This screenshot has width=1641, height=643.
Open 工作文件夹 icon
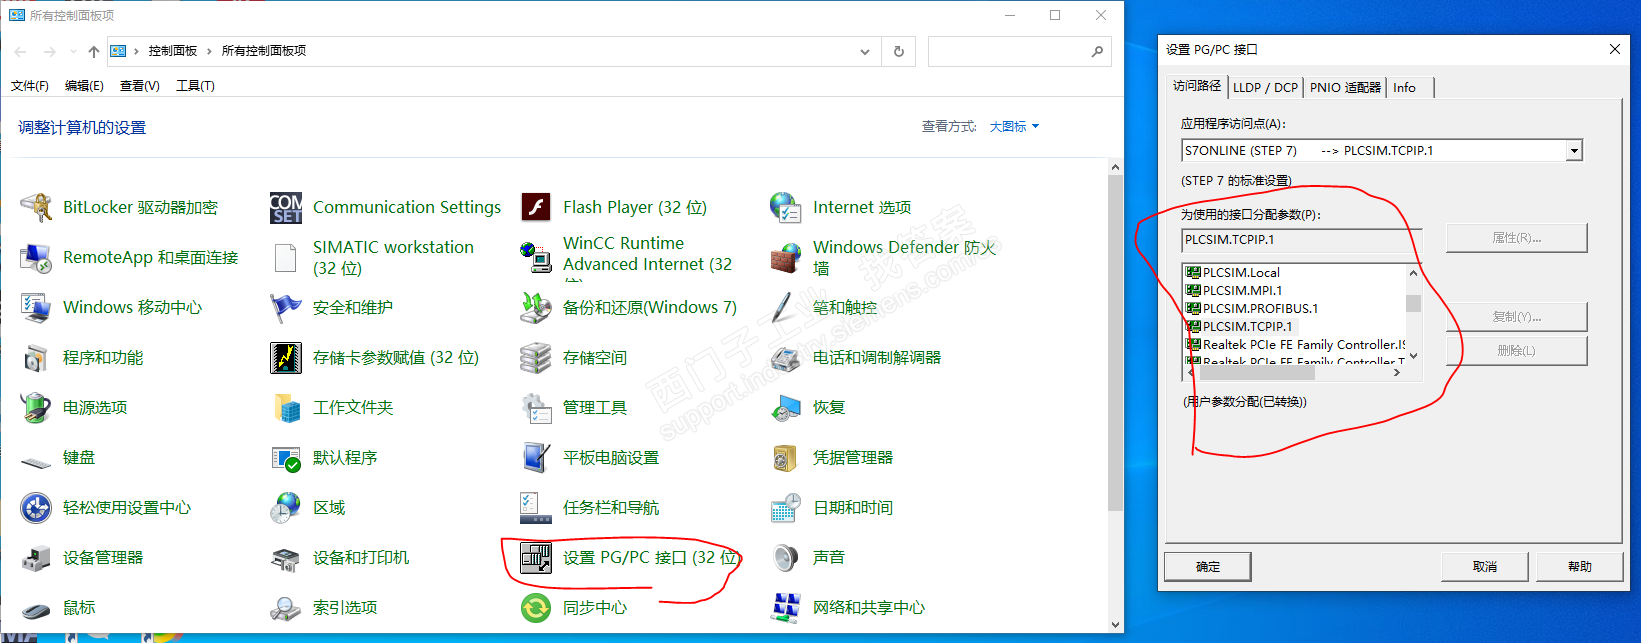[x=286, y=407]
